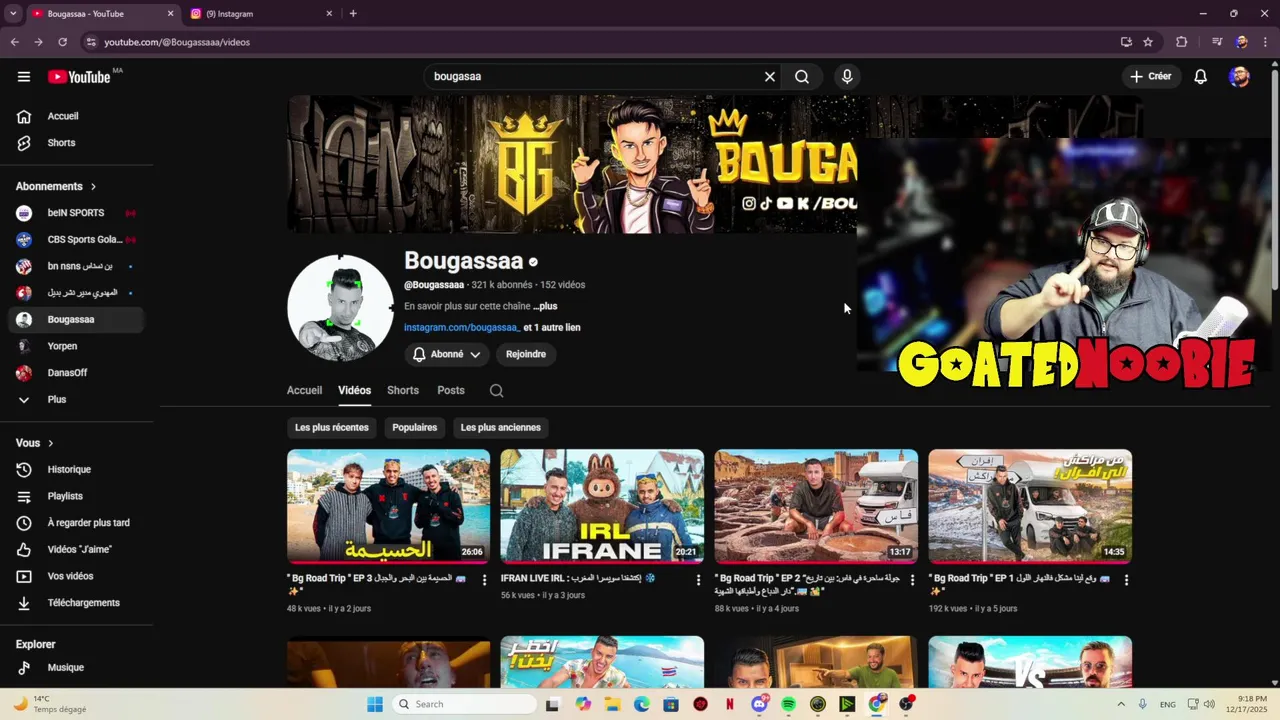This screenshot has height=720, width=1280.
Task: Open beIN SPORTS subscription channel
Action: pyautogui.click(x=77, y=213)
